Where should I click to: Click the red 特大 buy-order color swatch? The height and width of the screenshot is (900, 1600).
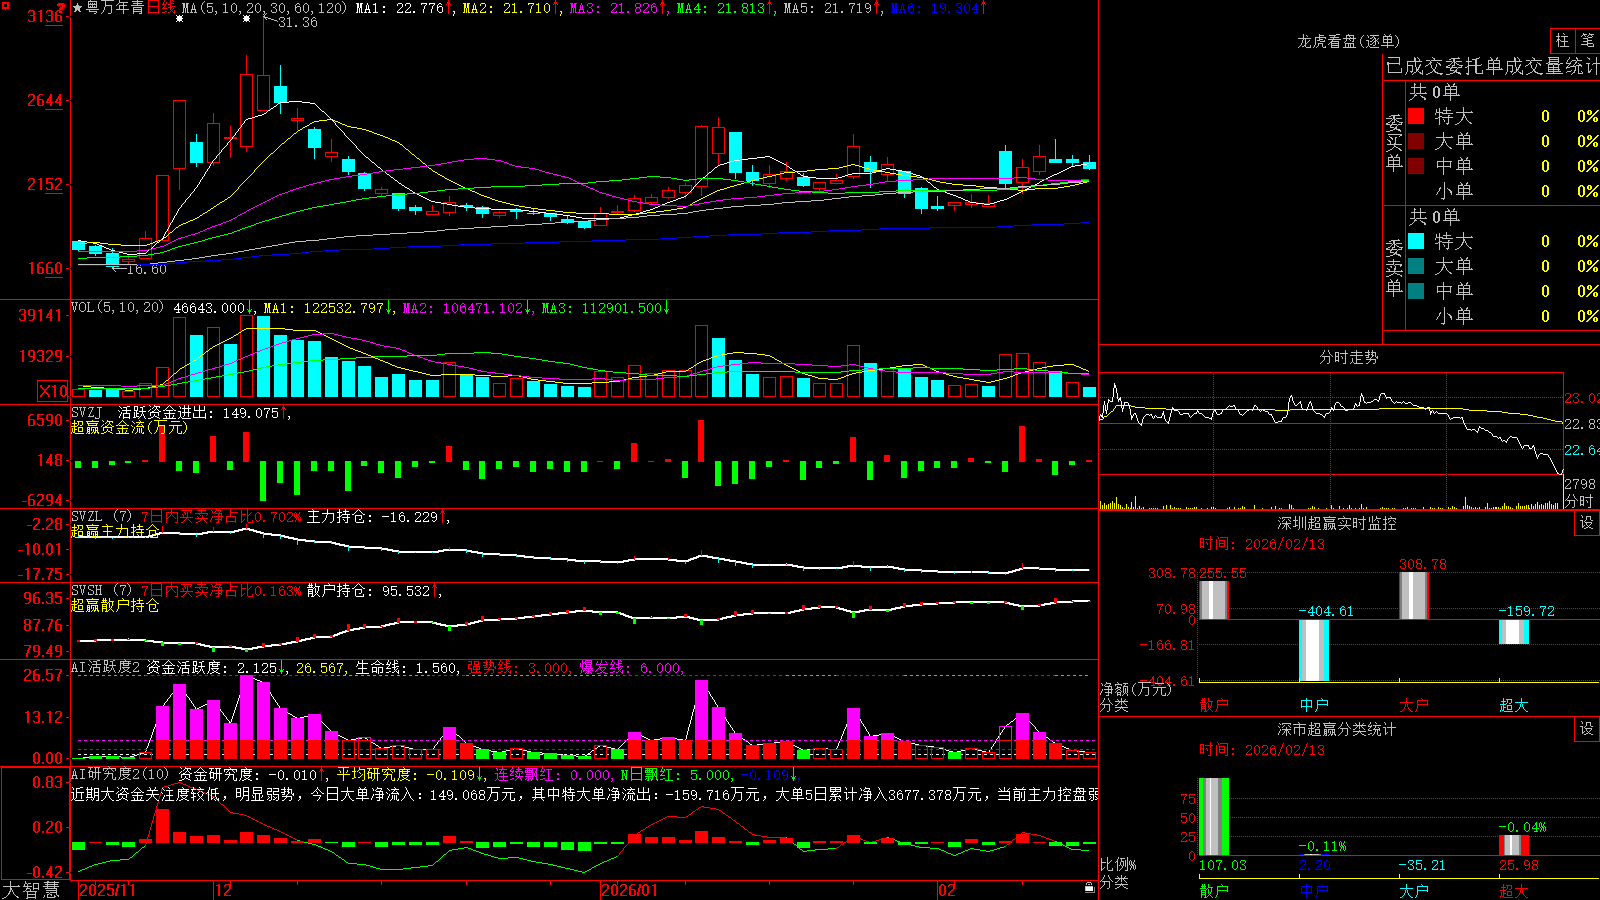click(x=1416, y=116)
